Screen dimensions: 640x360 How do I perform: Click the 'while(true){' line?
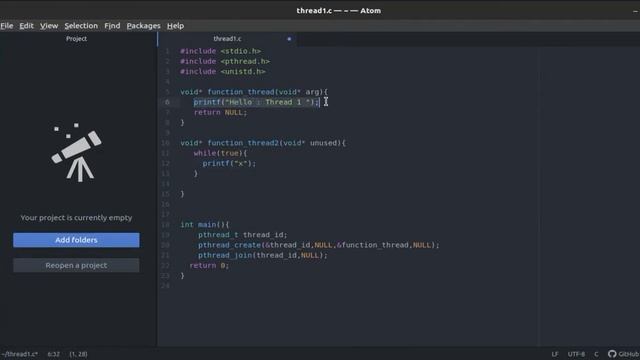[x=220, y=153]
